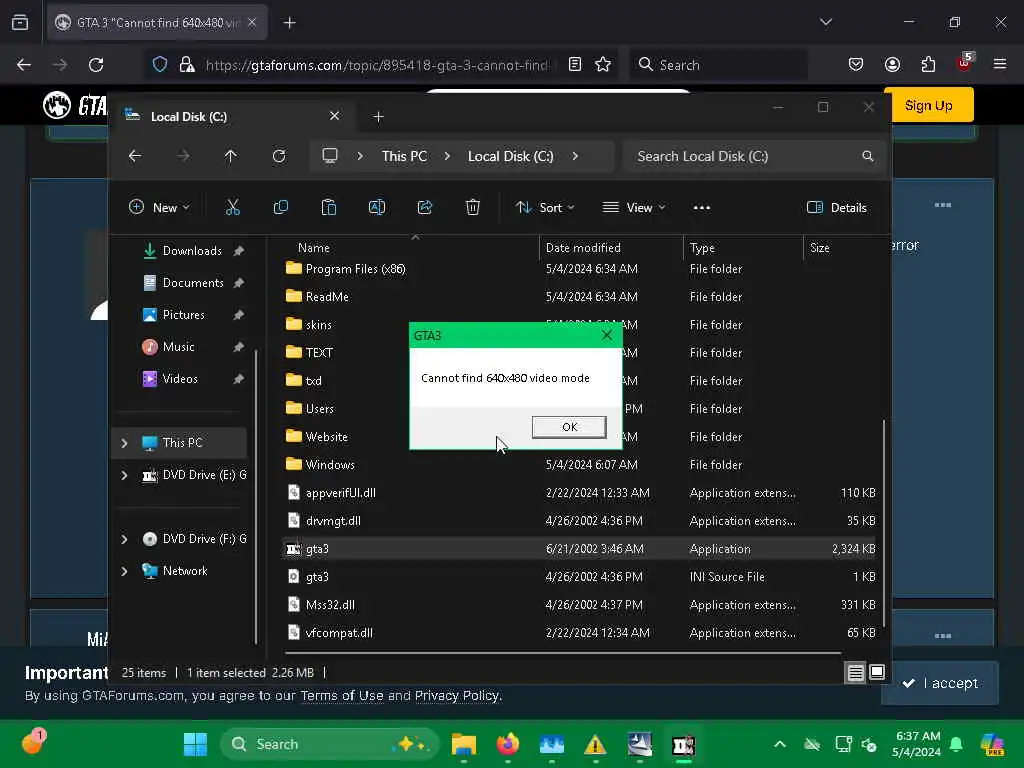Click Local Disk (C:) in address breadcrumb
1024x768 pixels.
tap(511, 156)
